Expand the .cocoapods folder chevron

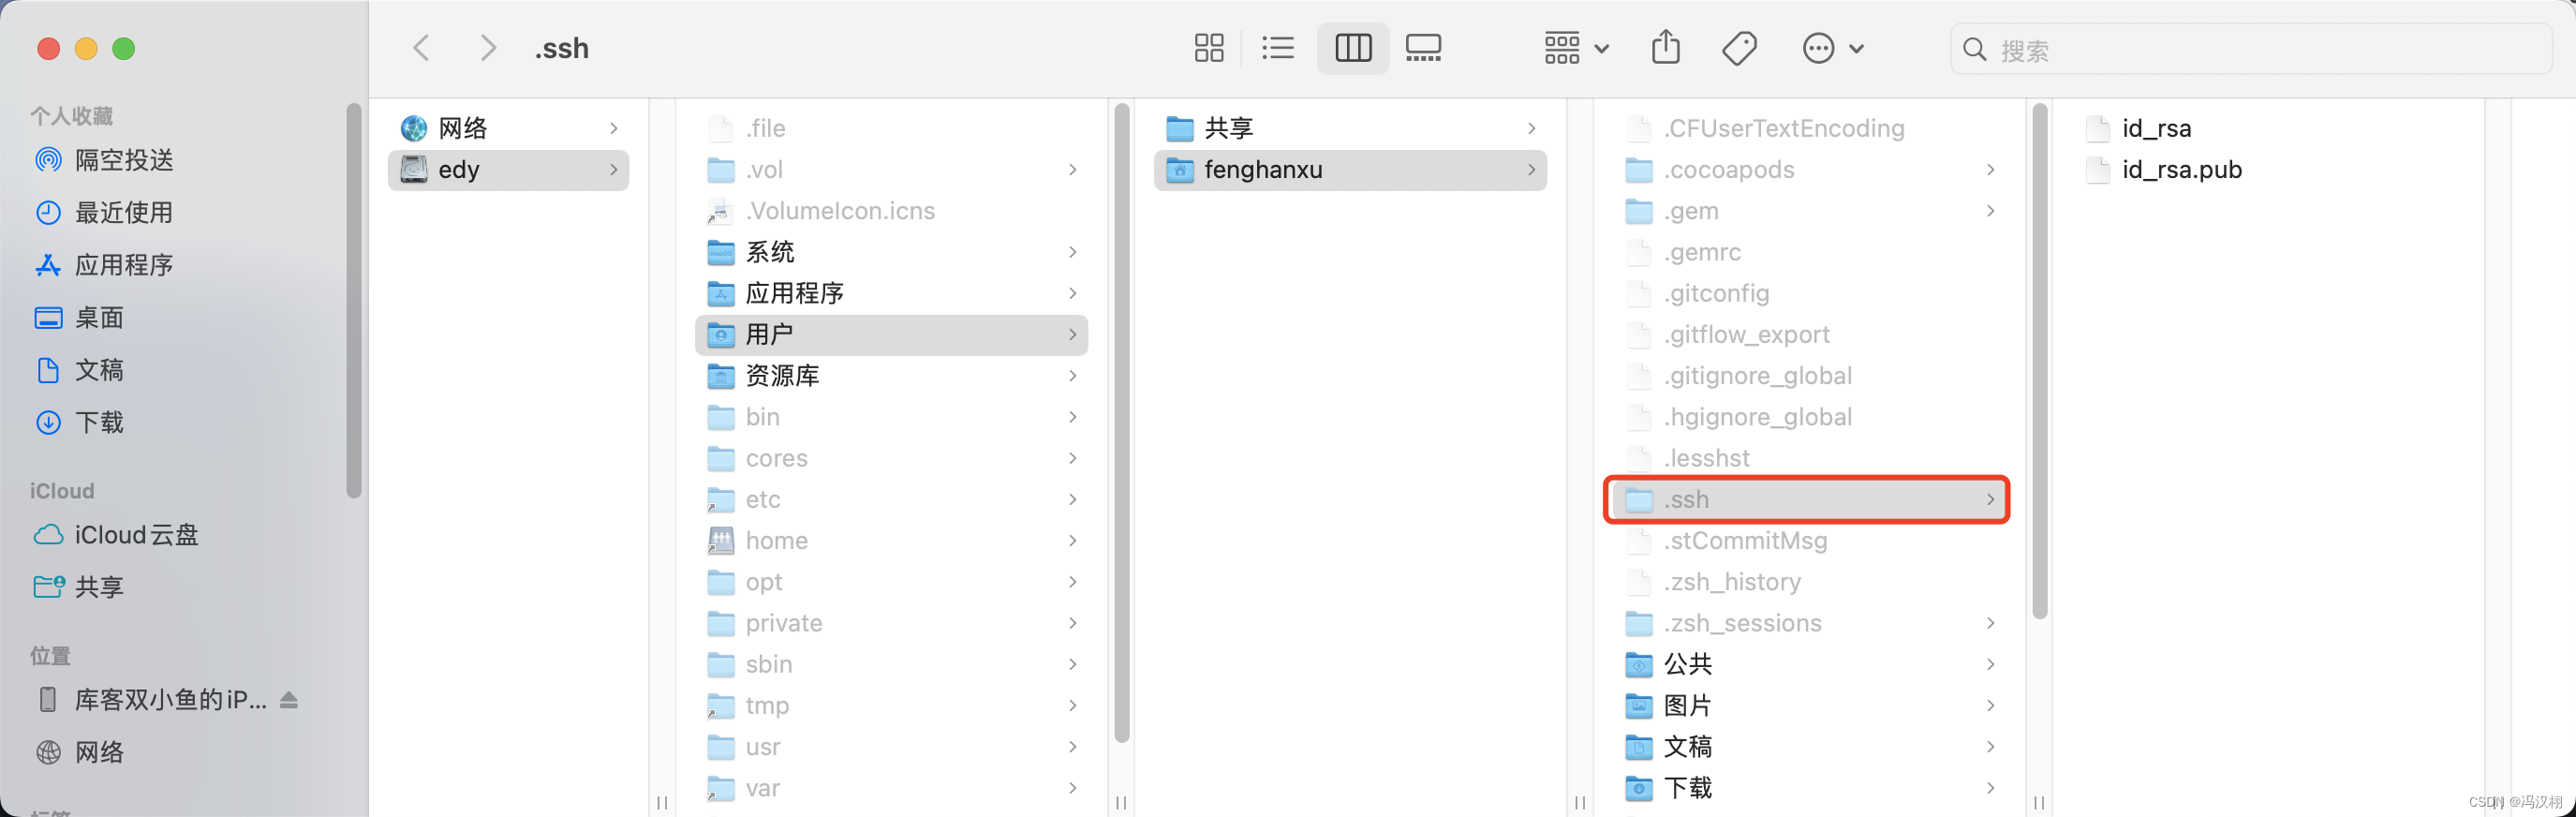click(x=1990, y=170)
